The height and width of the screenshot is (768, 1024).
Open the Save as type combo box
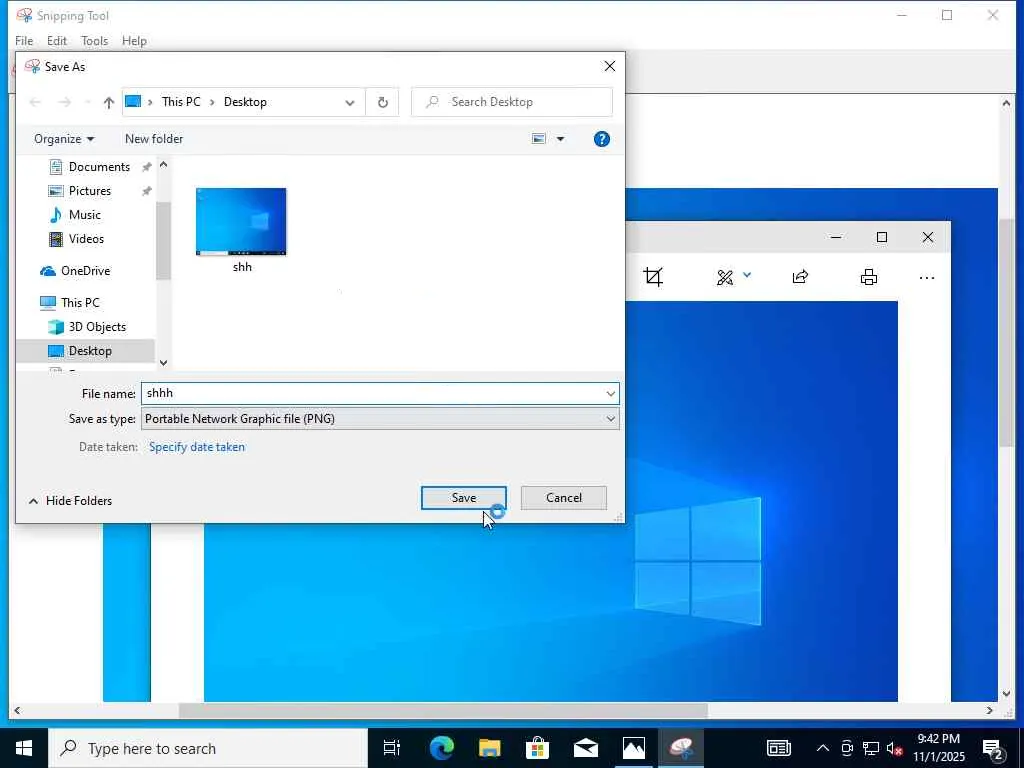click(x=380, y=419)
